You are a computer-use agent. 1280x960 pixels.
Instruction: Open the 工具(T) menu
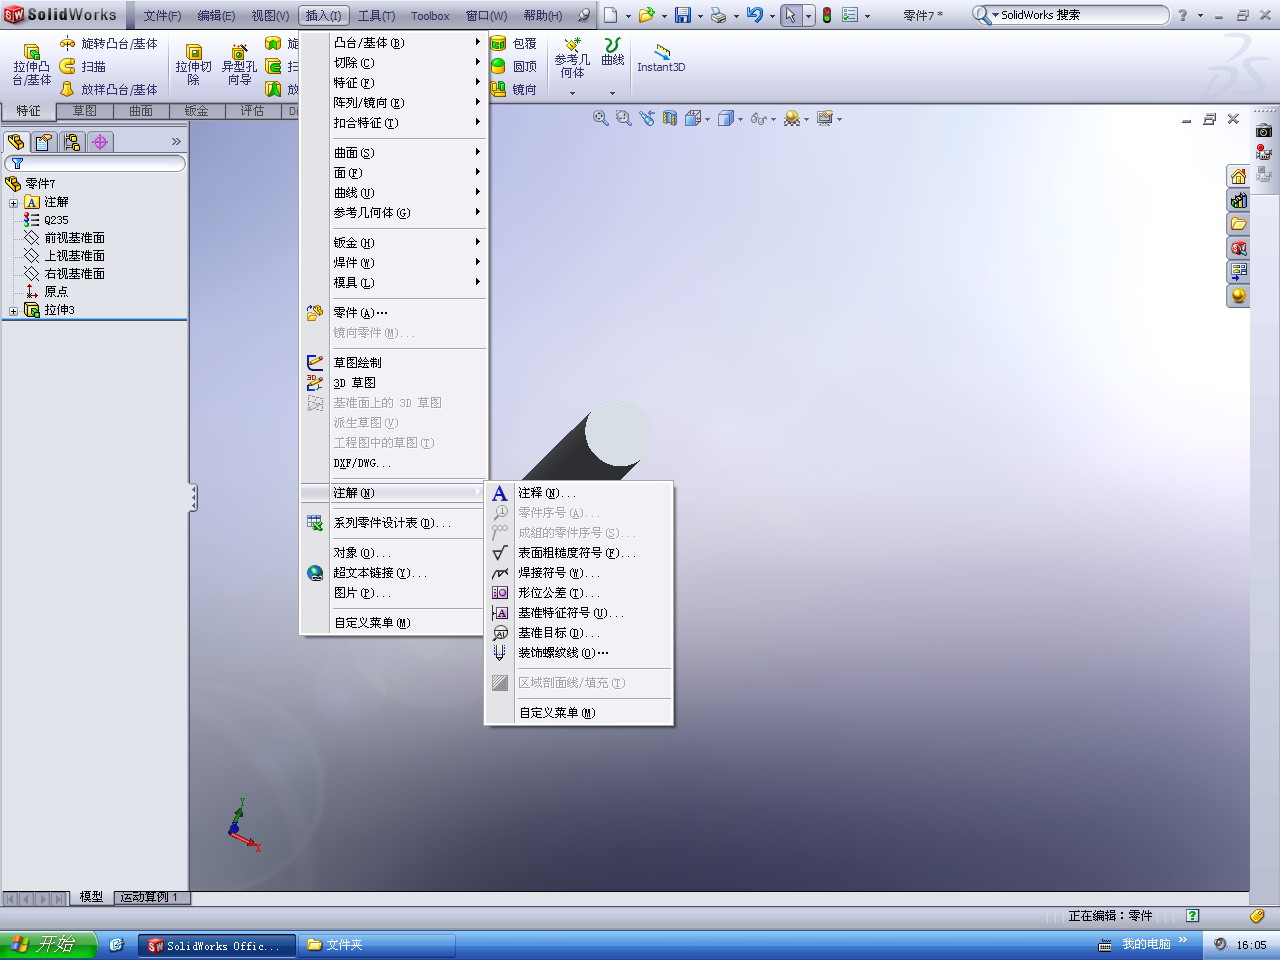tap(376, 16)
